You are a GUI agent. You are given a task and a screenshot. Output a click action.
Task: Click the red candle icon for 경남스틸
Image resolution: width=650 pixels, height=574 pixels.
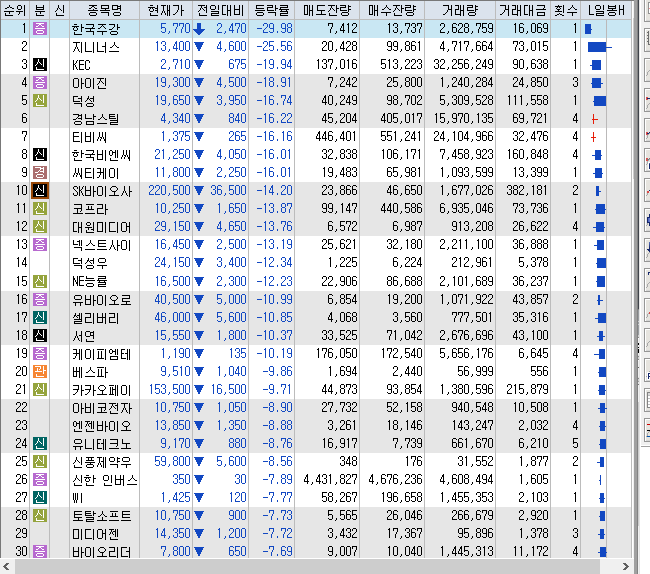click(x=594, y=119)
